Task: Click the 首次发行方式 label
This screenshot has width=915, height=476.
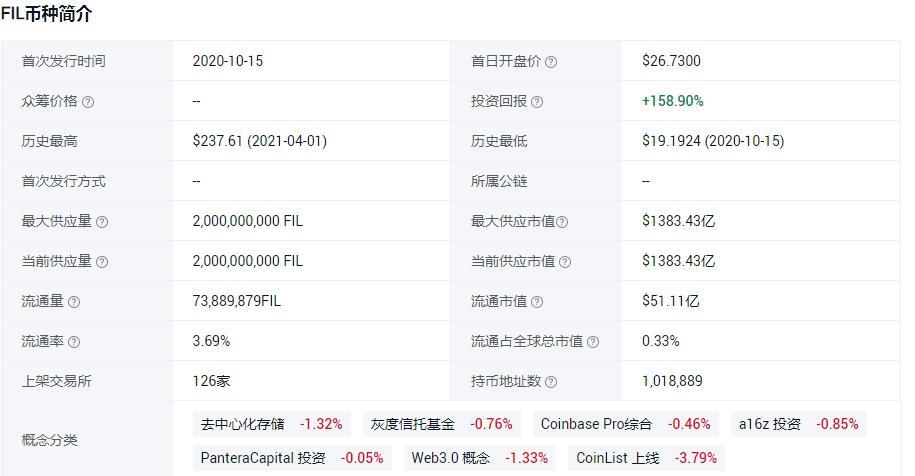Action: pos(64,181)
